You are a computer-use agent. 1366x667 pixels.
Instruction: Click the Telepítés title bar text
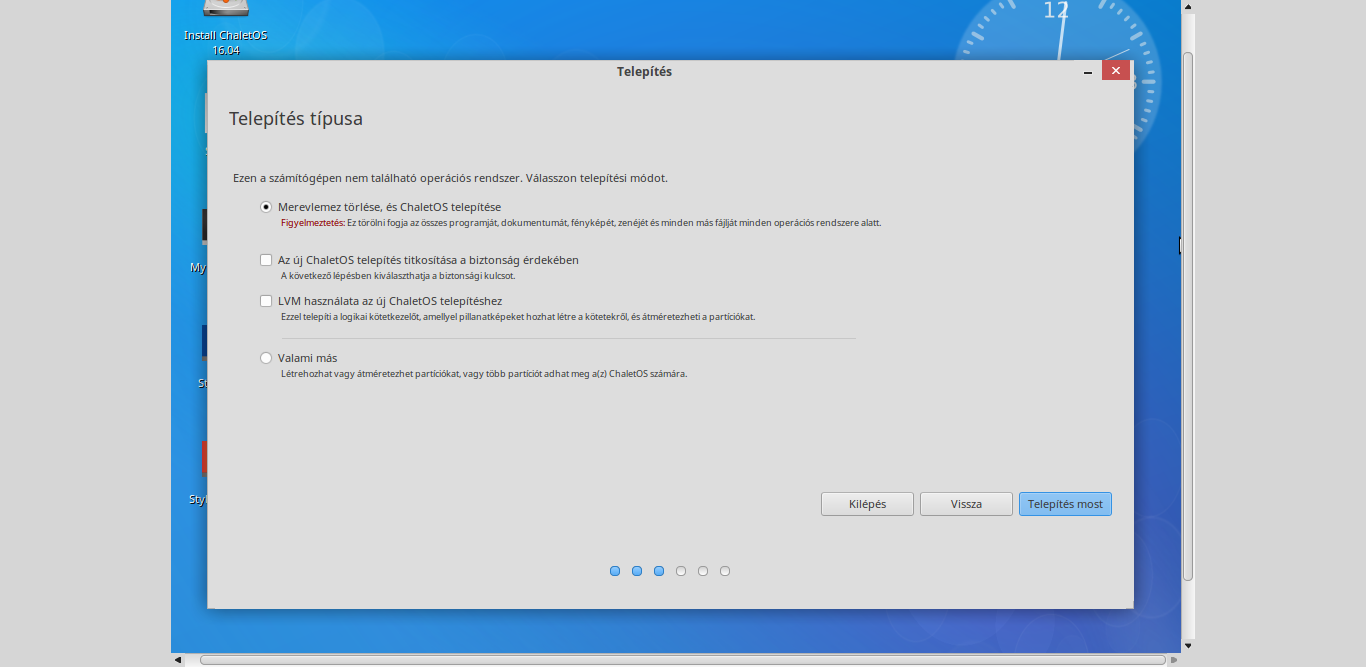tap(644, 72)
